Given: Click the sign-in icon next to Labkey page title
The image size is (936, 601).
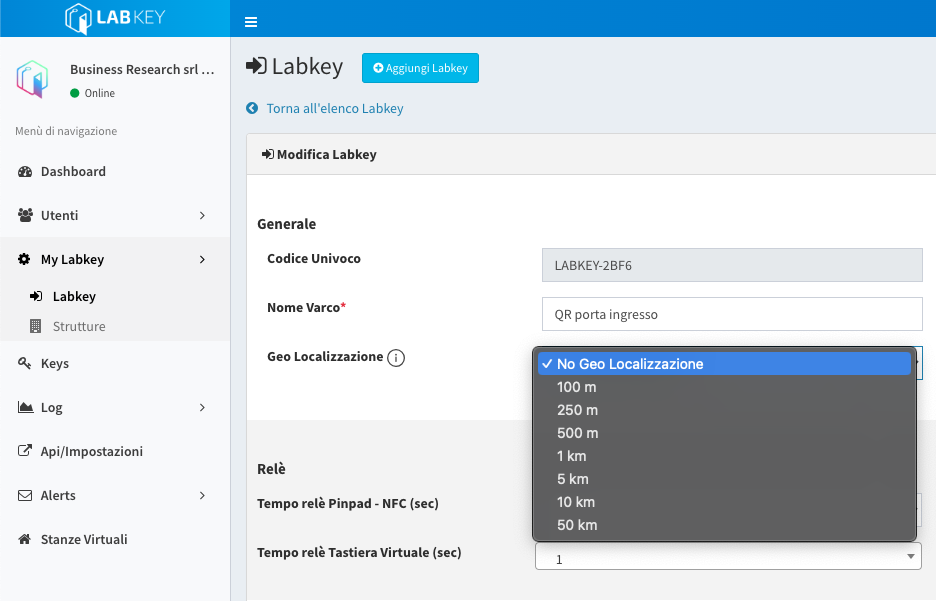Looking at the screenshot, I should (x=256, y=66).
